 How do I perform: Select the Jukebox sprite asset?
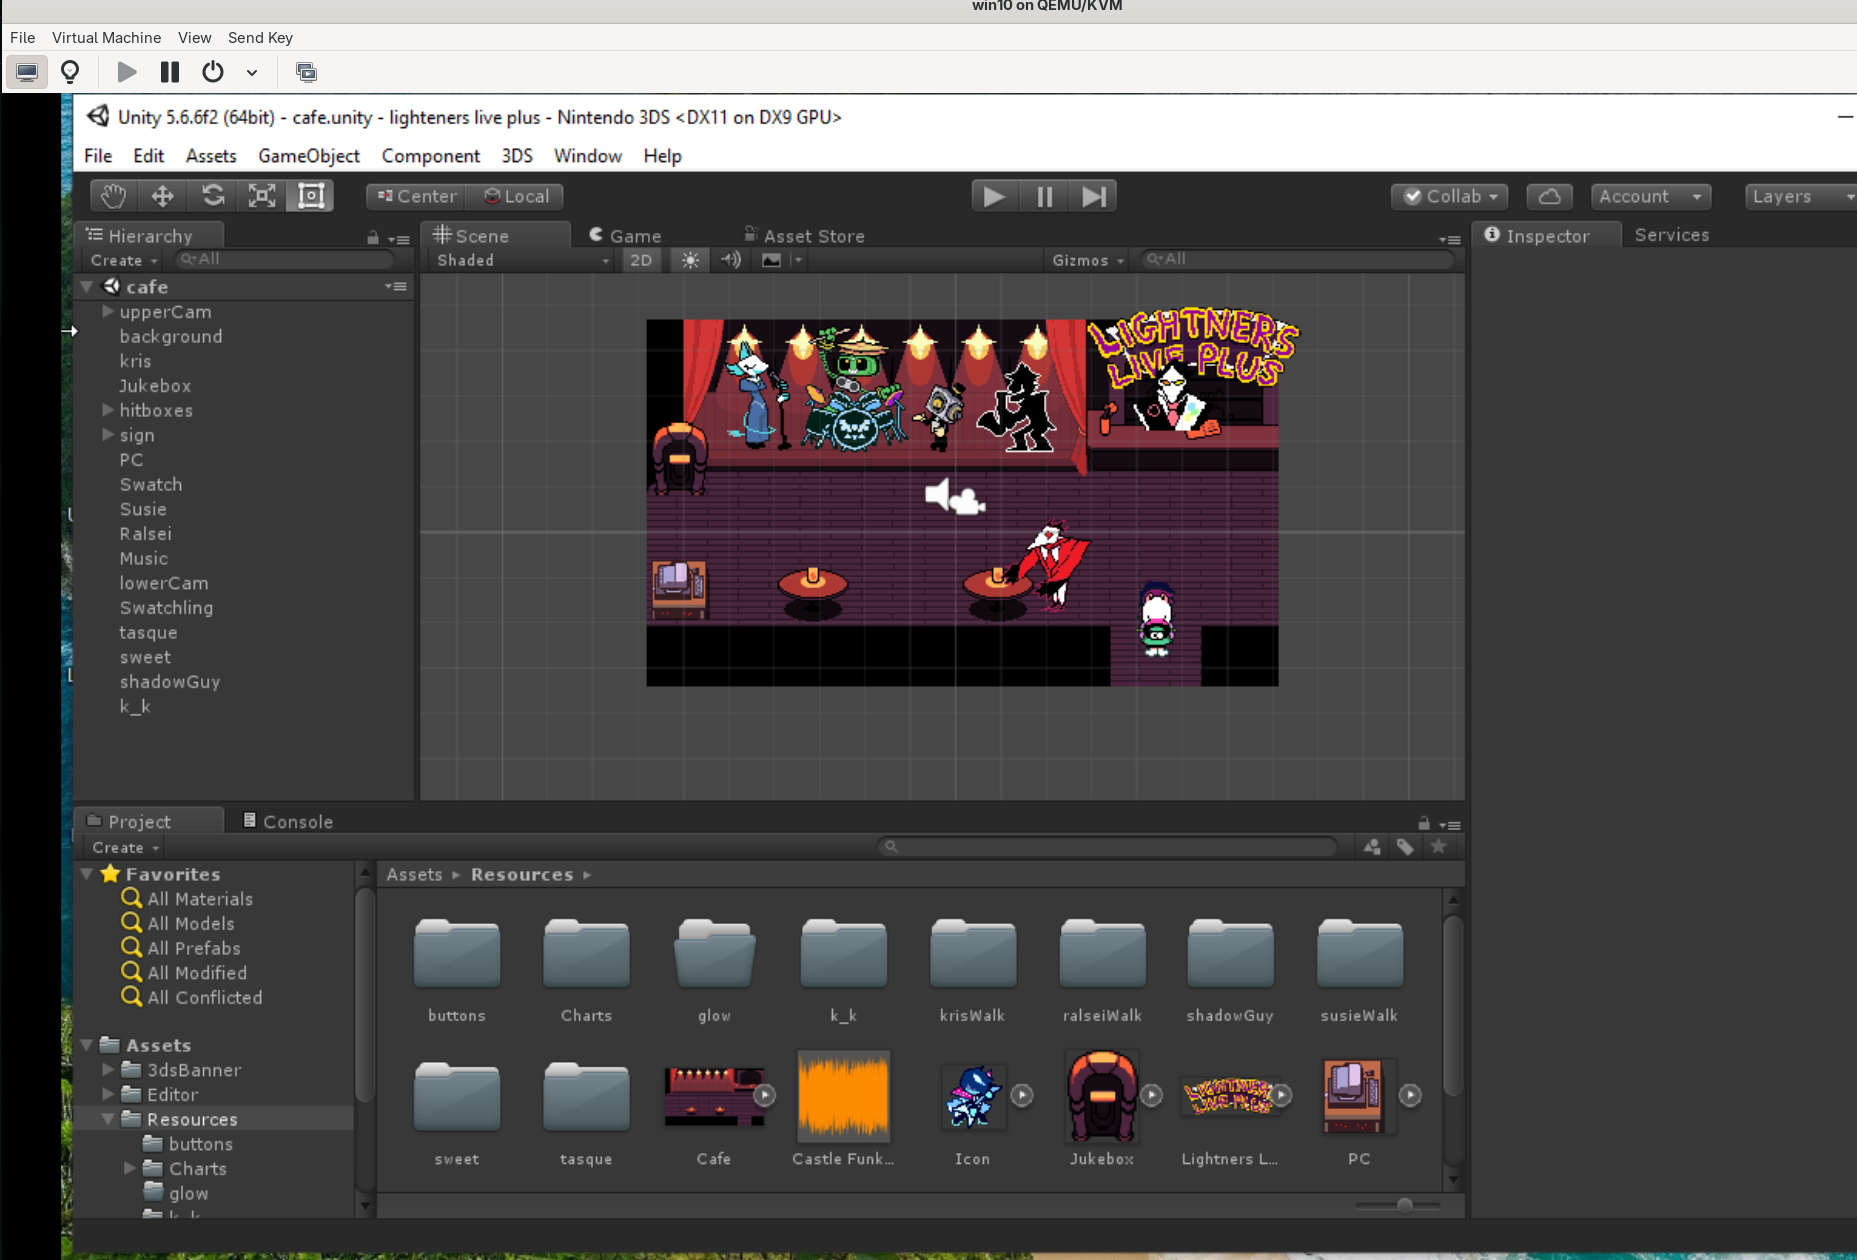click(x=1102, y=1096)
